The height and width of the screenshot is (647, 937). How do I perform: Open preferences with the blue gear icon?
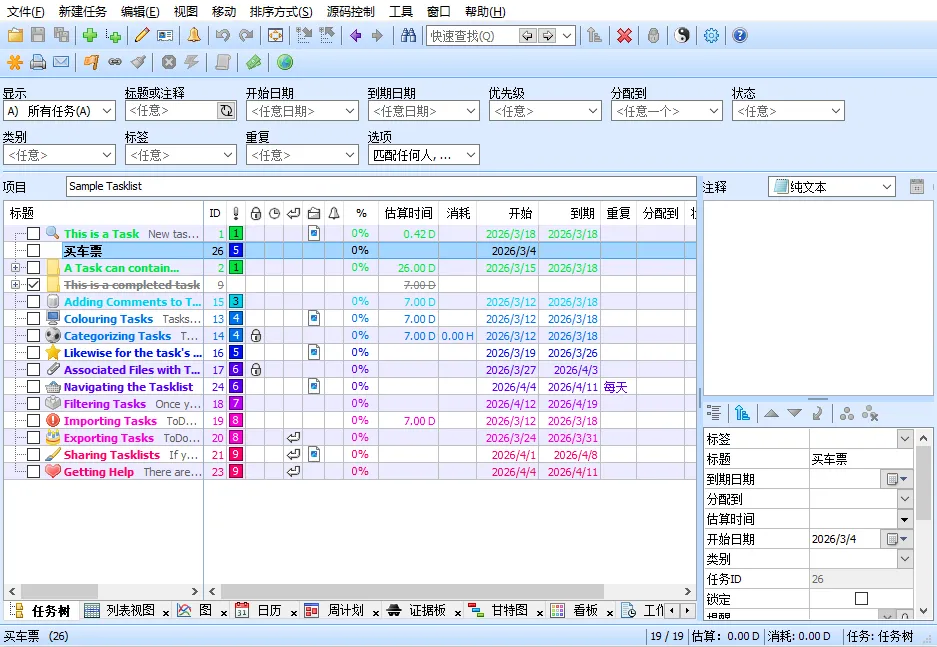(711, 35)
